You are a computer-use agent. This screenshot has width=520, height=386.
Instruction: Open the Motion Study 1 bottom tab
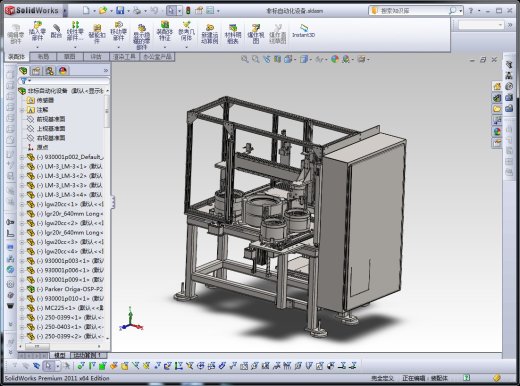tap(88, 355)
